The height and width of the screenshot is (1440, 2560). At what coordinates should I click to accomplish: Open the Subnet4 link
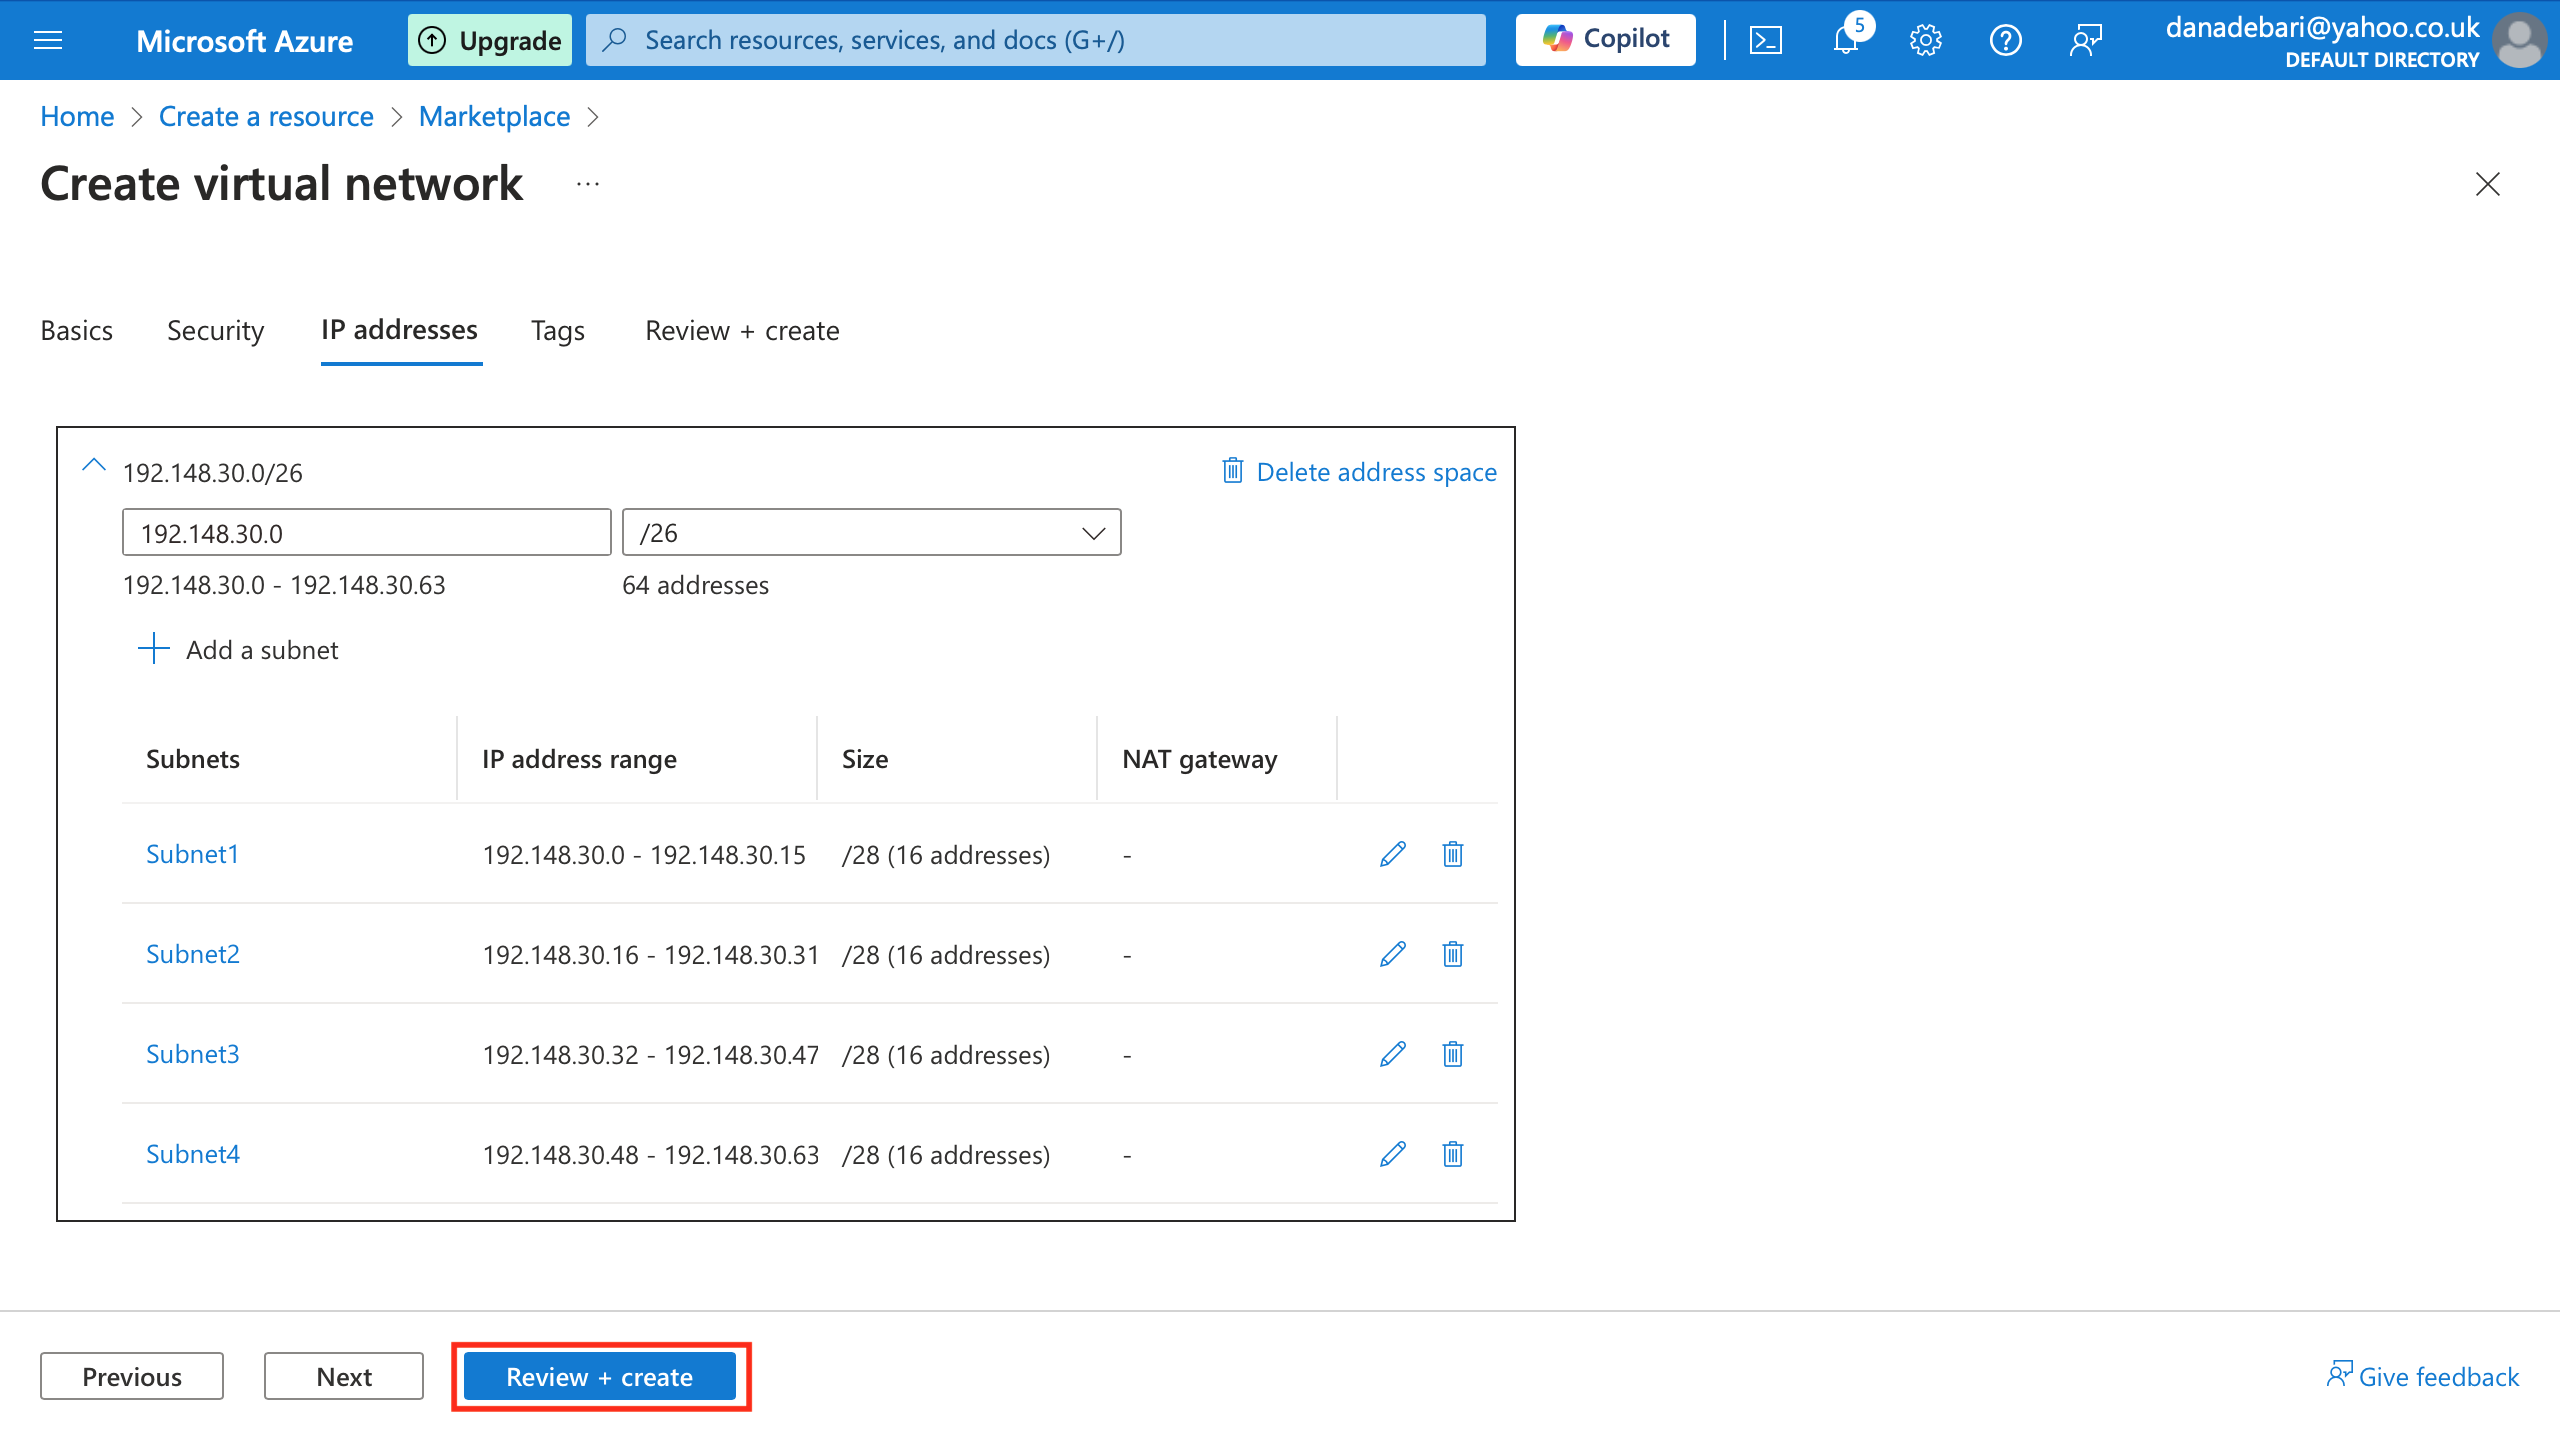(x=193, y=1154)
